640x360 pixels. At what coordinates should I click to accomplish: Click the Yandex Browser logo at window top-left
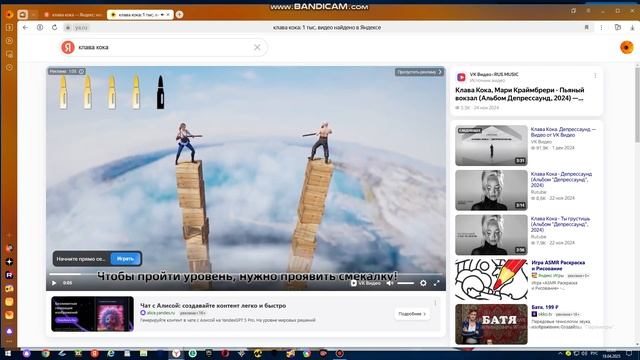tap(9, 15)
